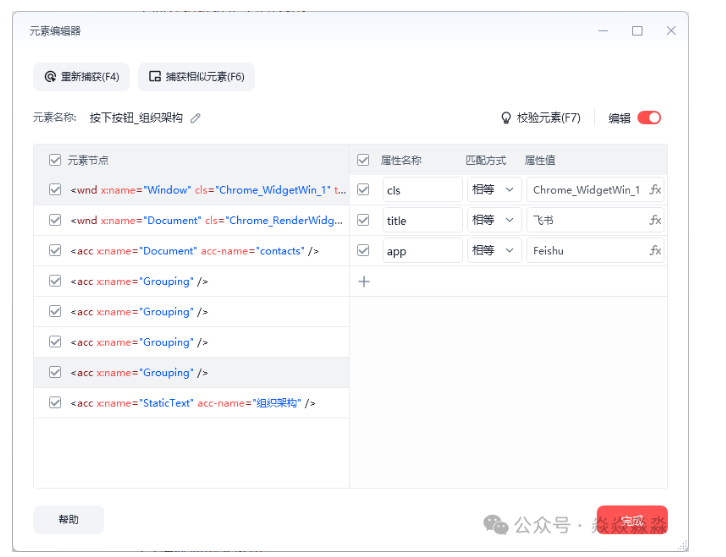Click the cls attribute name field

point(422,190)
